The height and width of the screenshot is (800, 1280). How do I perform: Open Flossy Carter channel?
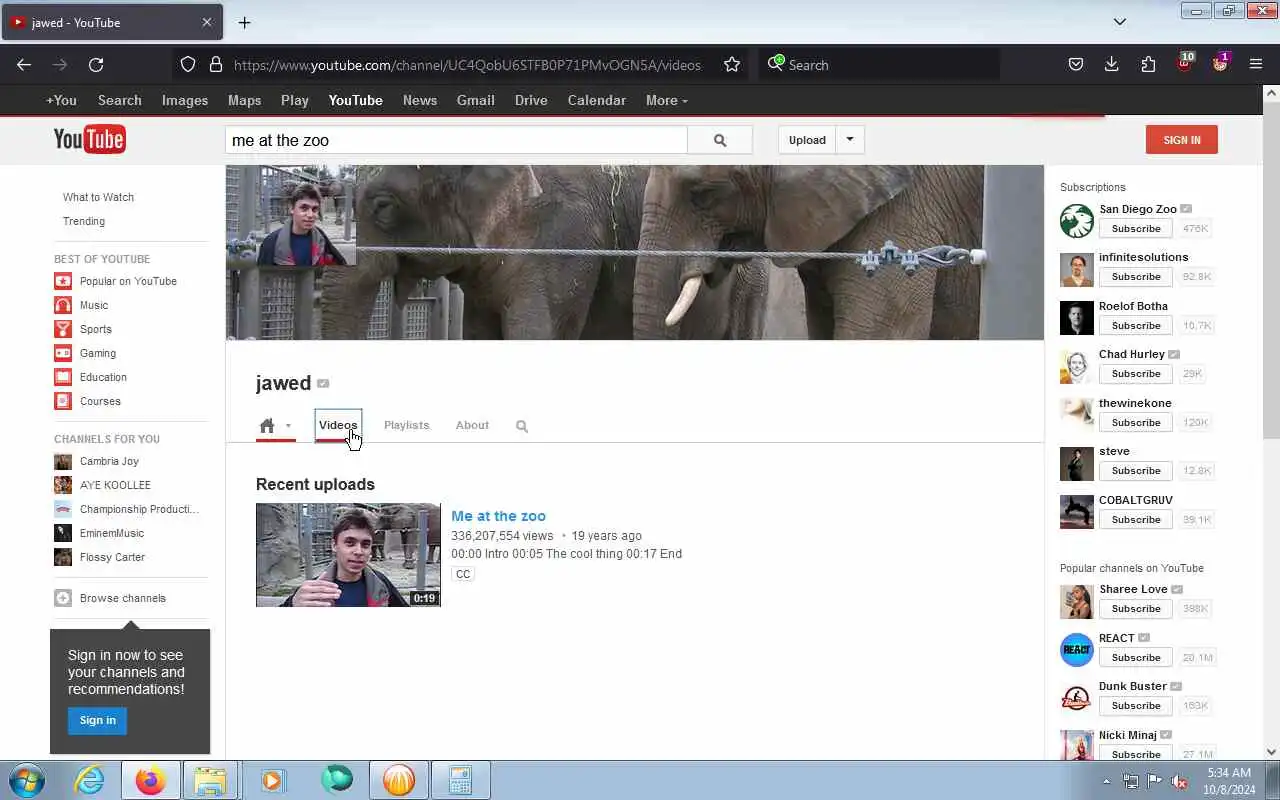(112, 557)
